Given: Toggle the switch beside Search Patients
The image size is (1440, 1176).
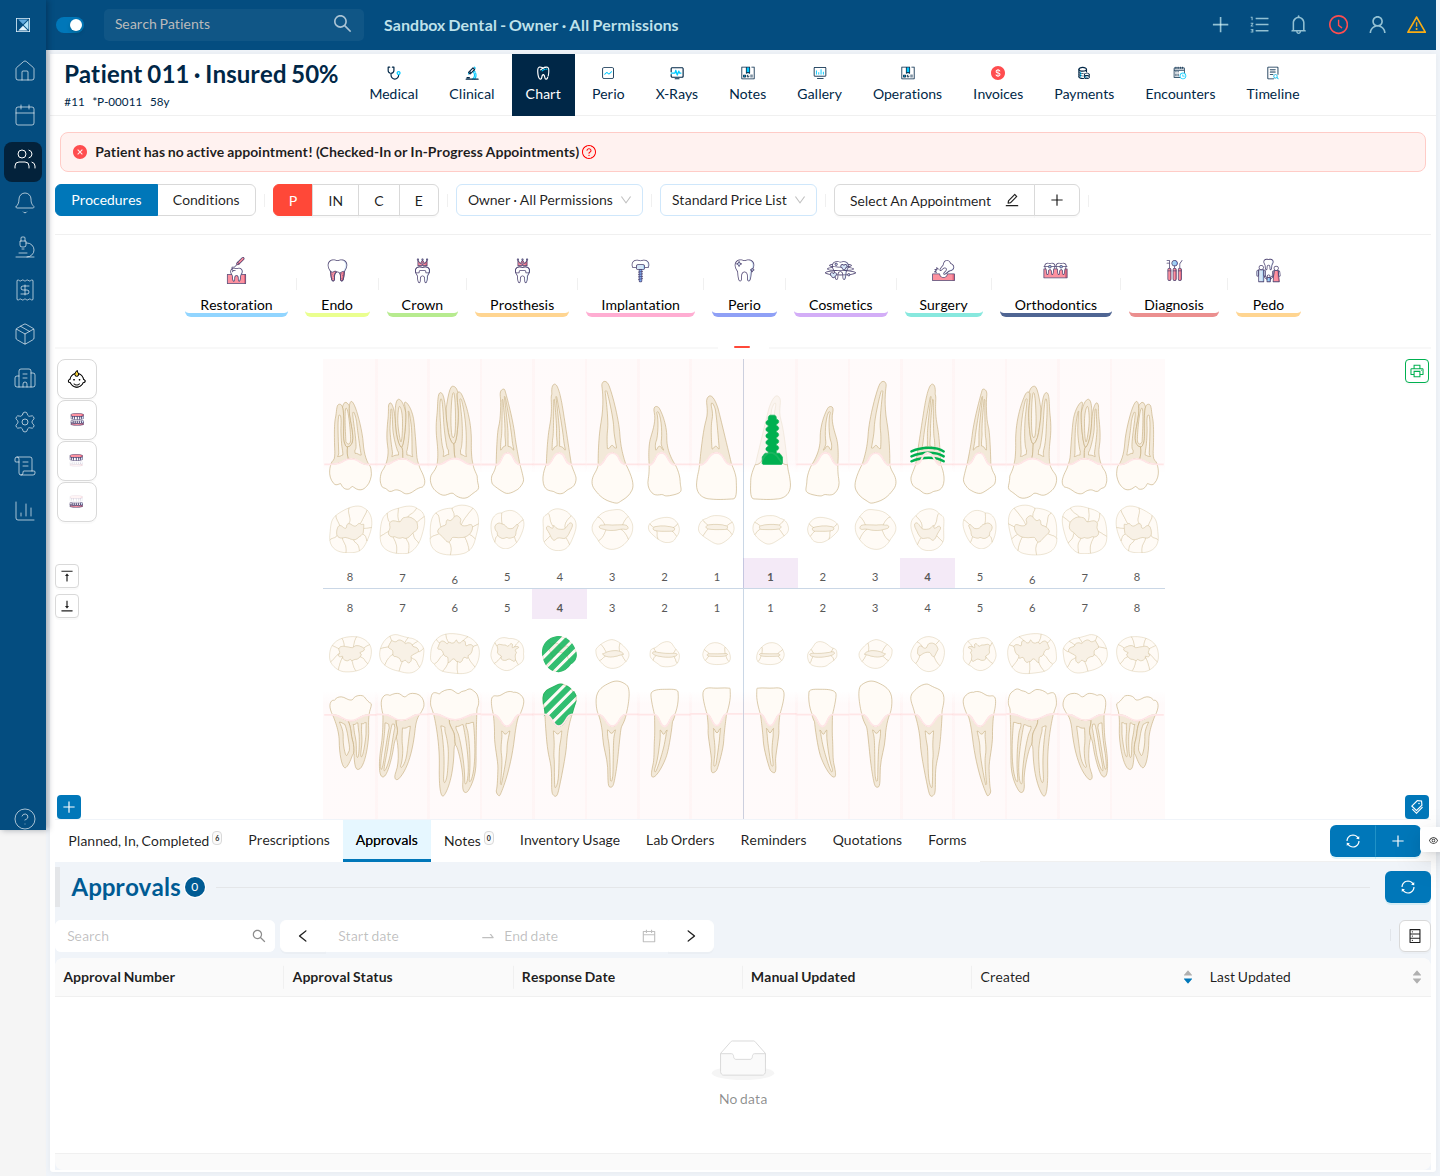Looking at the screenshot, I should [70, 25].
